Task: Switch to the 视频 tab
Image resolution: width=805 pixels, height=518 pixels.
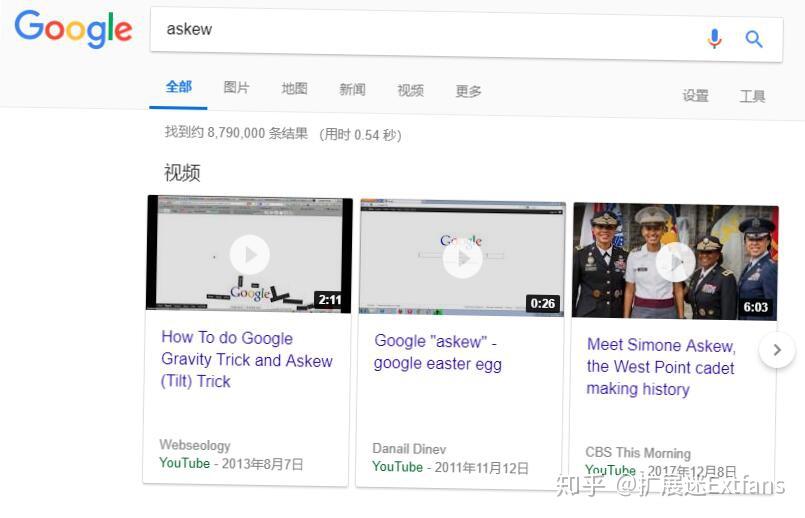Action: coord(410,91)
